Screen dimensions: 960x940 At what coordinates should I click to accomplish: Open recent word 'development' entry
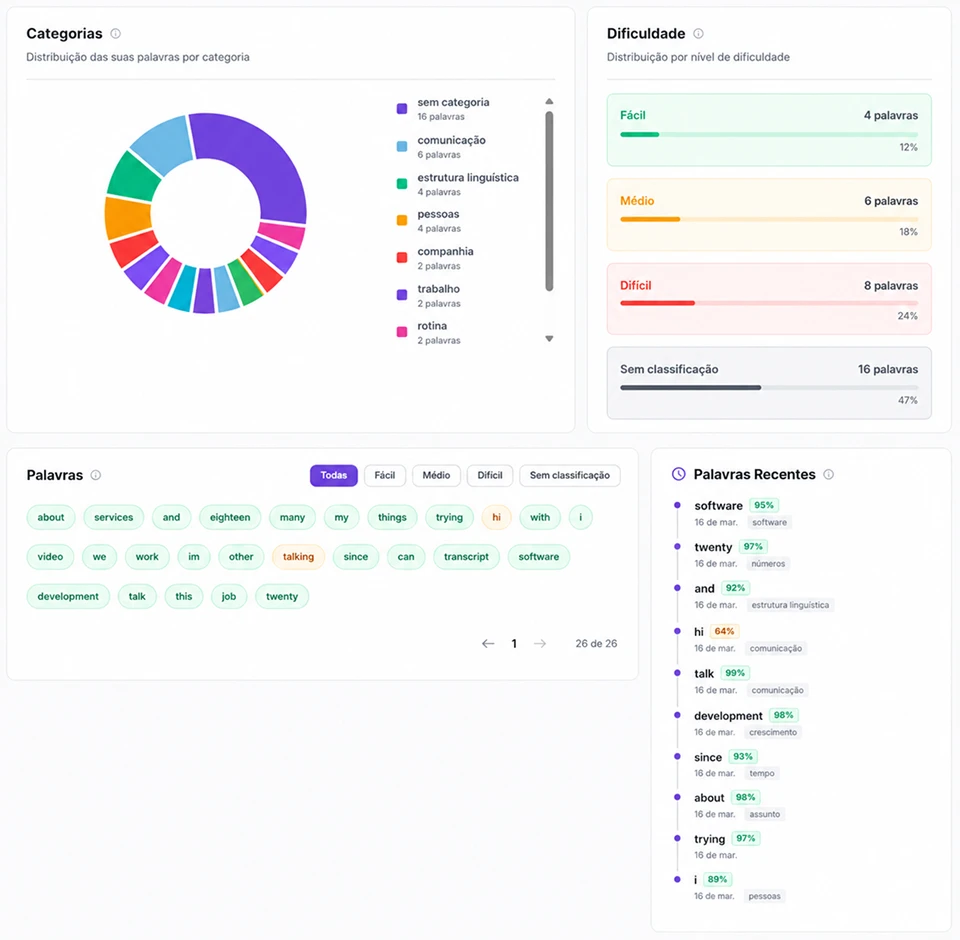(x=728, y=715)
